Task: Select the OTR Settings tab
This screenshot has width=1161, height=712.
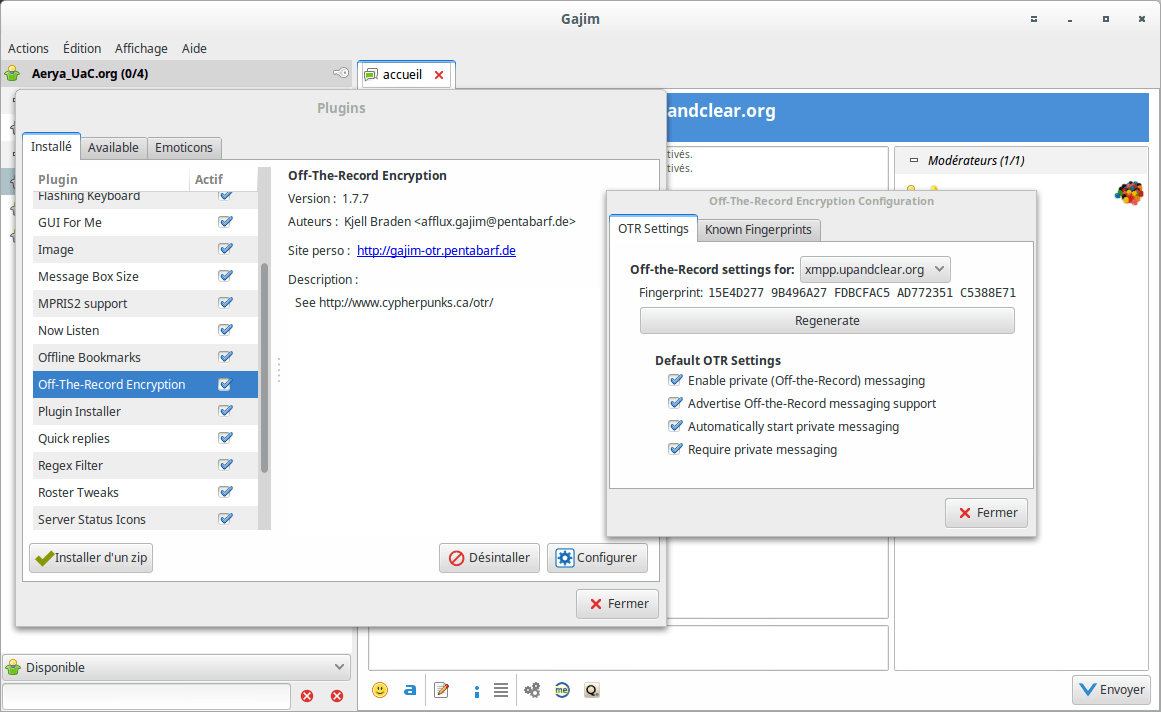Action: coord(653,229)
